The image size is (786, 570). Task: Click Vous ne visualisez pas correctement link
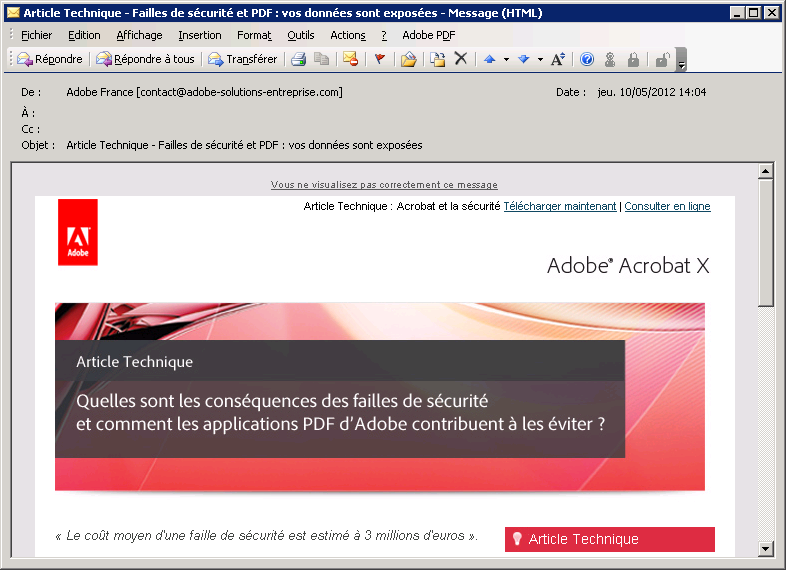click(x=384, y=184)
